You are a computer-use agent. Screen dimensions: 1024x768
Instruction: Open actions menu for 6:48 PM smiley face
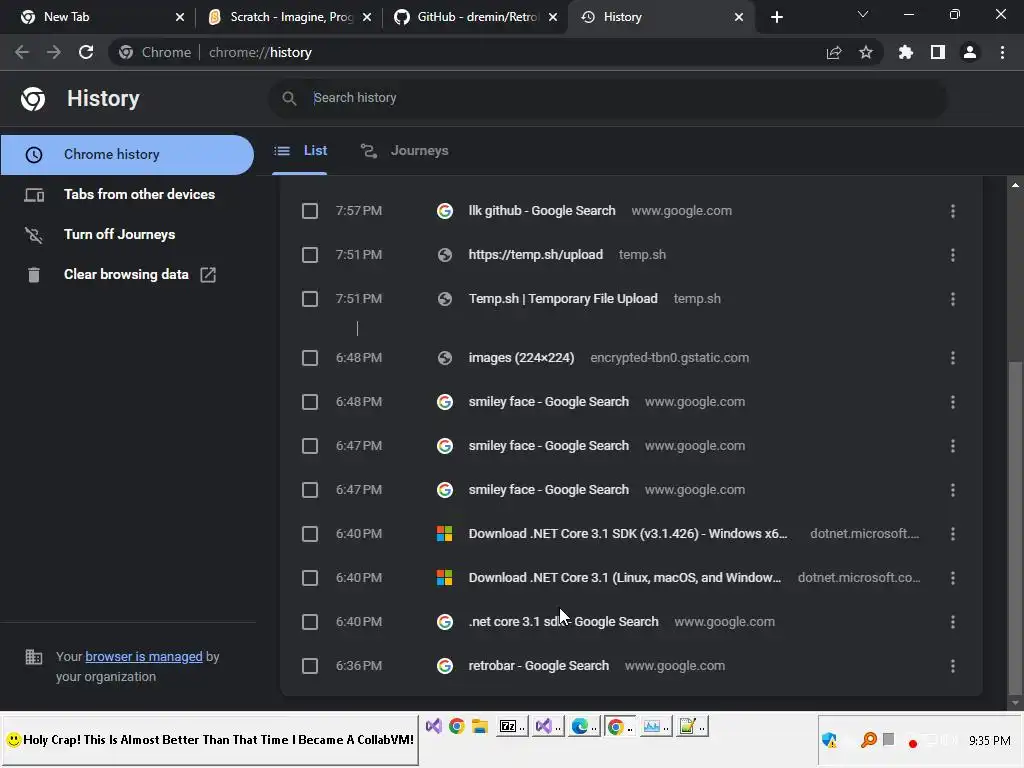(x=953, y=402)
